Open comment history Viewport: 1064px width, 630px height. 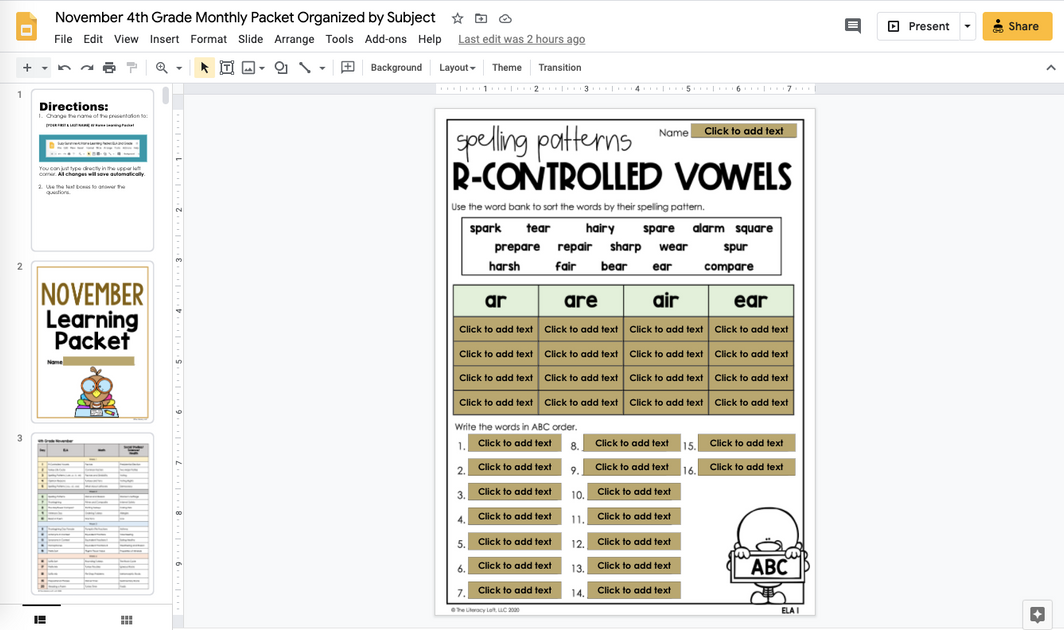pos(852,26)
